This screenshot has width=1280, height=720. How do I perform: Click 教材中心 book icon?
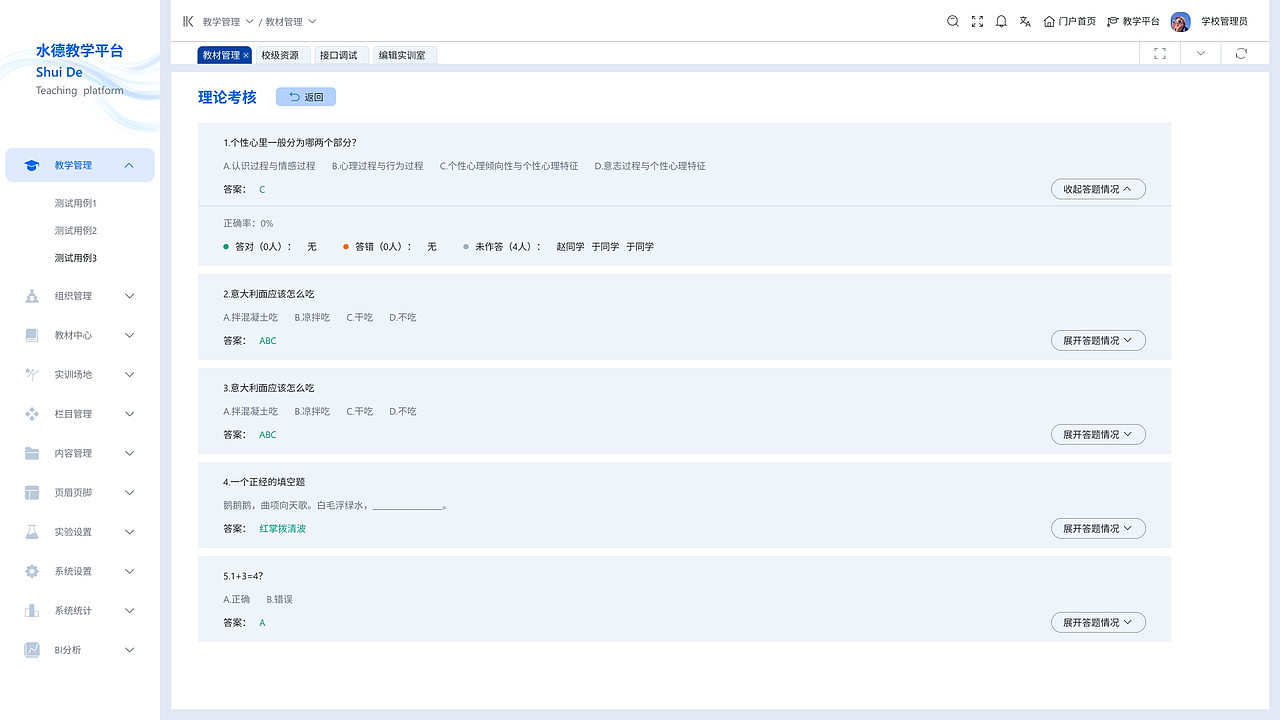32,335
